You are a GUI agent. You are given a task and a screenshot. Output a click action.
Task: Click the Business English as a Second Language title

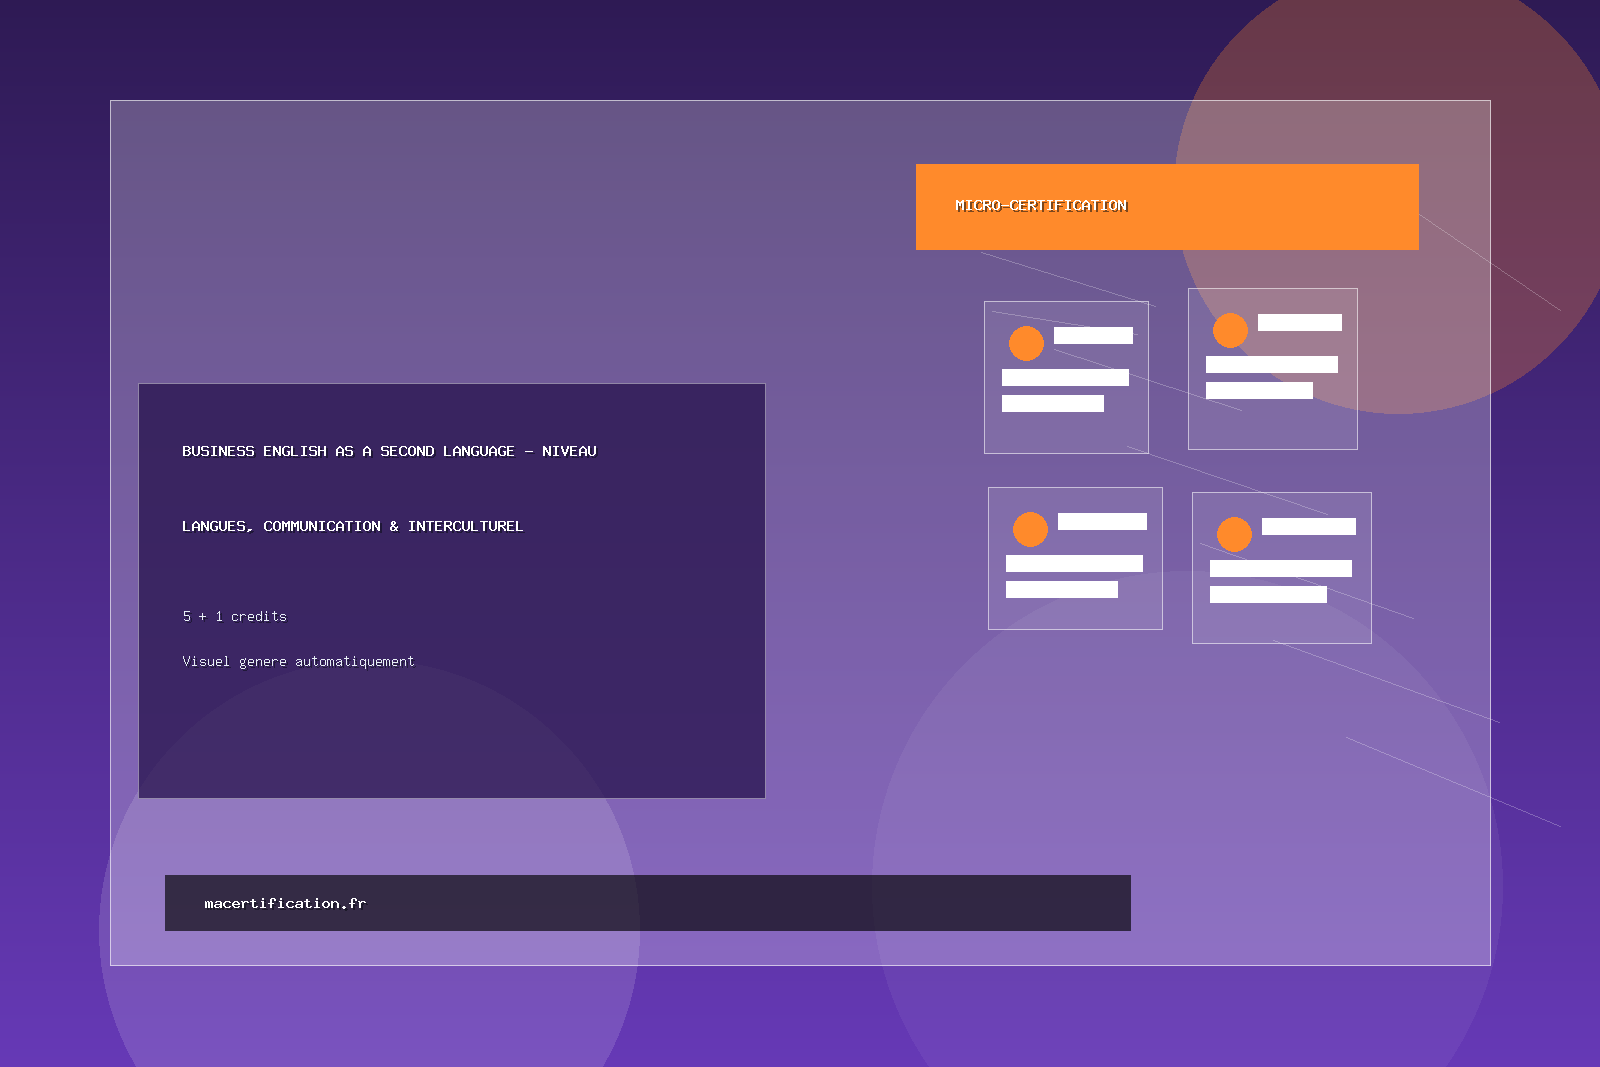[389, 451]
